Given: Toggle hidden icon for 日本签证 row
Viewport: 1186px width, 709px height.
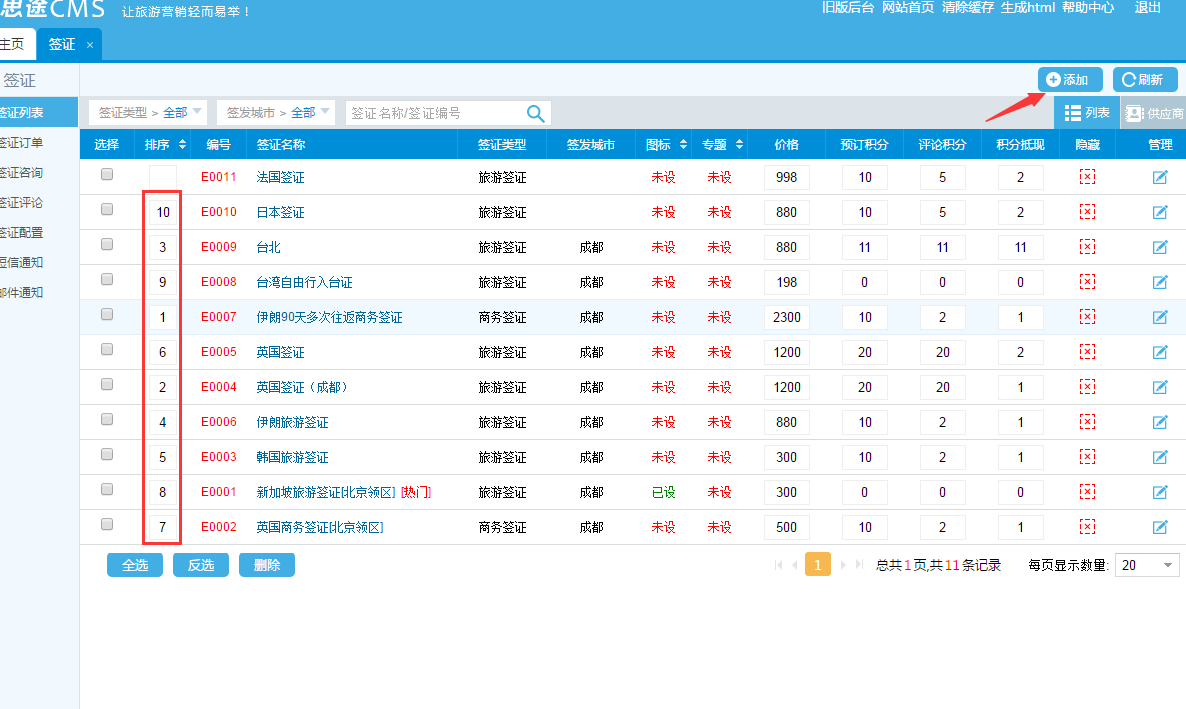Looking at the screenshot, I should point(1087,212).
